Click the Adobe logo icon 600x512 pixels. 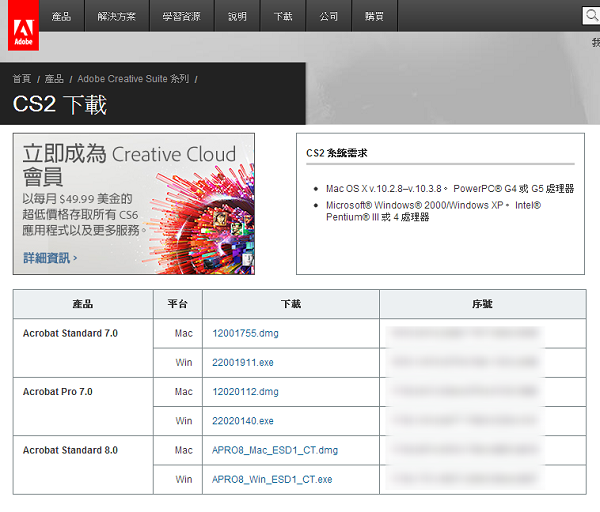(23, 25)
